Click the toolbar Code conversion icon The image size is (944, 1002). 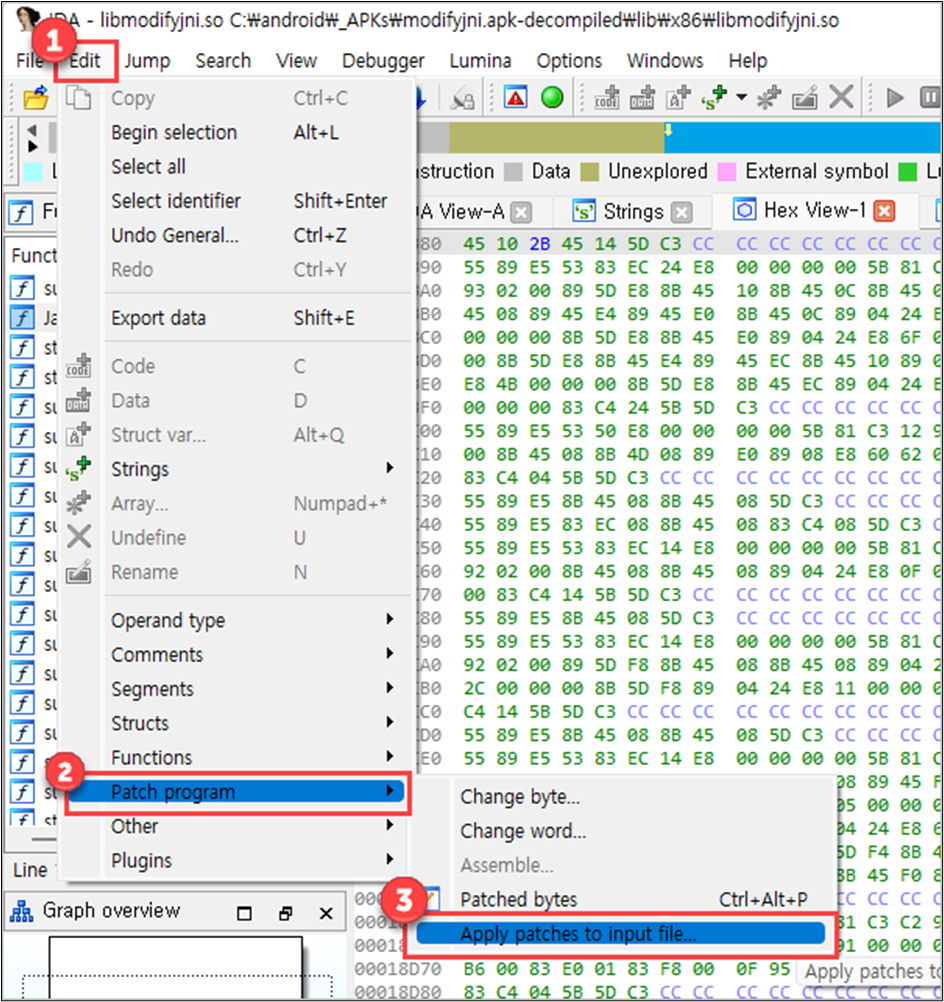tap(607, 97)
